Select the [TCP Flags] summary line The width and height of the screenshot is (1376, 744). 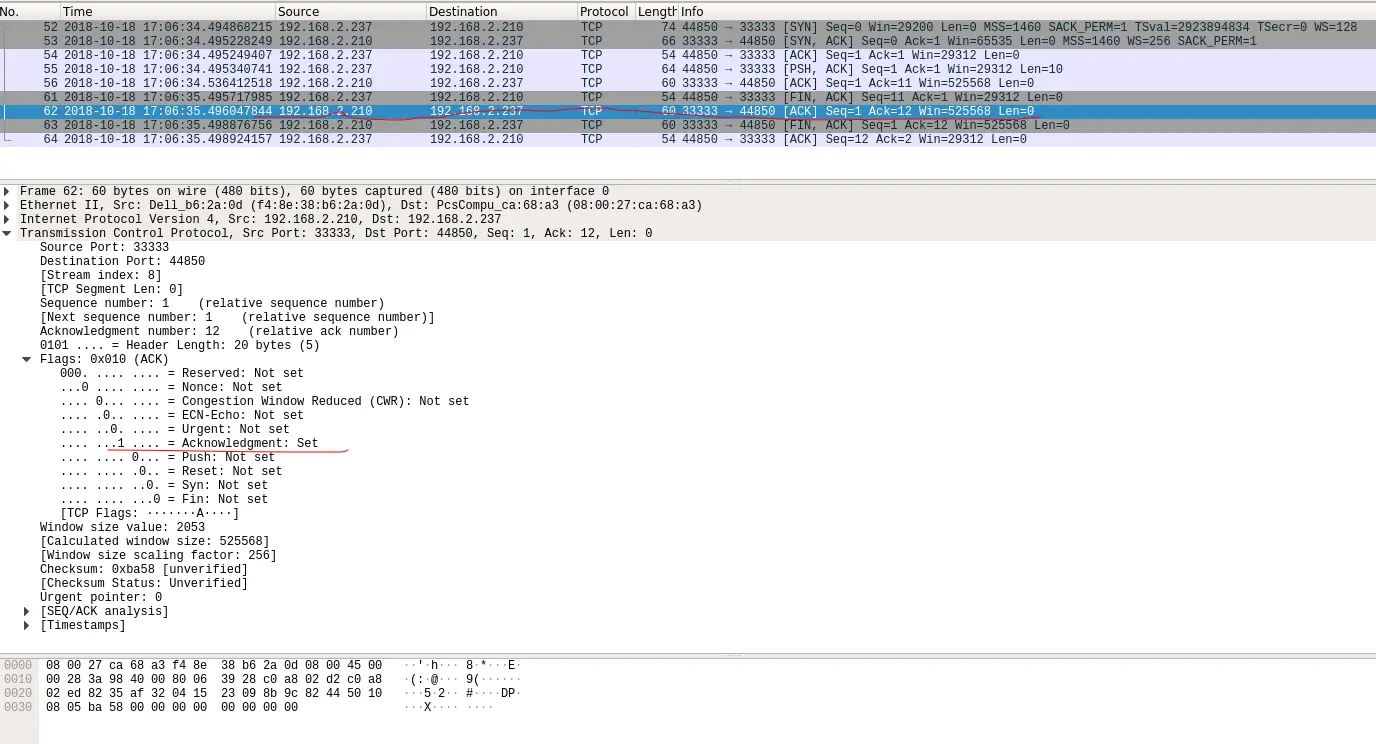[150, 513]
